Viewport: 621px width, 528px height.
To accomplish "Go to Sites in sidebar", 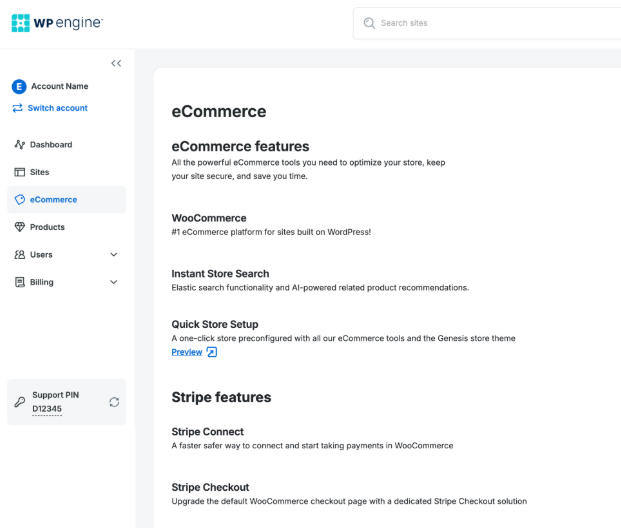I will [x=67, y=172].
